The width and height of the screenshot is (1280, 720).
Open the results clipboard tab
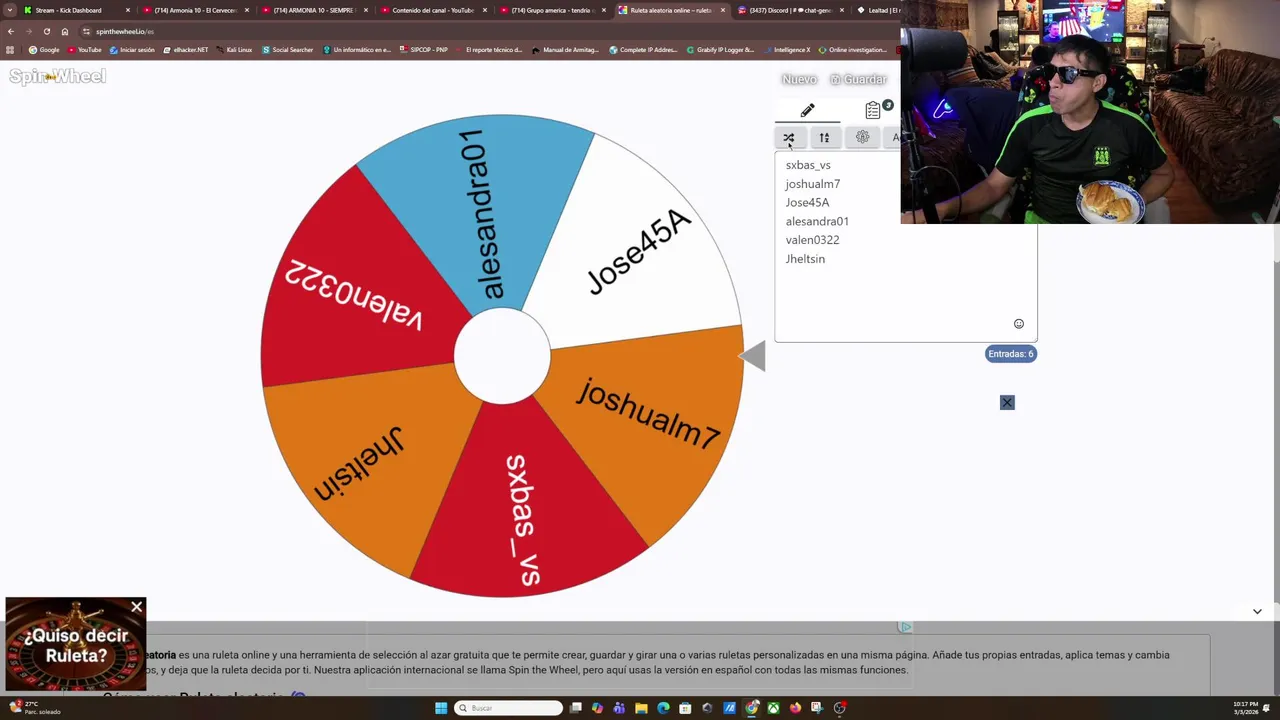point(873,110)
